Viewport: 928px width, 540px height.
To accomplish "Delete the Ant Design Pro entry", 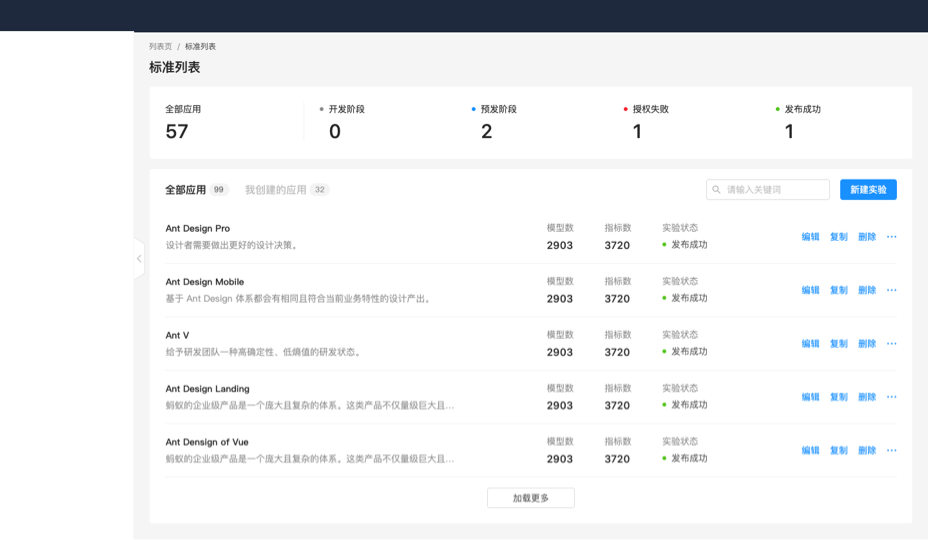I will [x=867, y=237].
